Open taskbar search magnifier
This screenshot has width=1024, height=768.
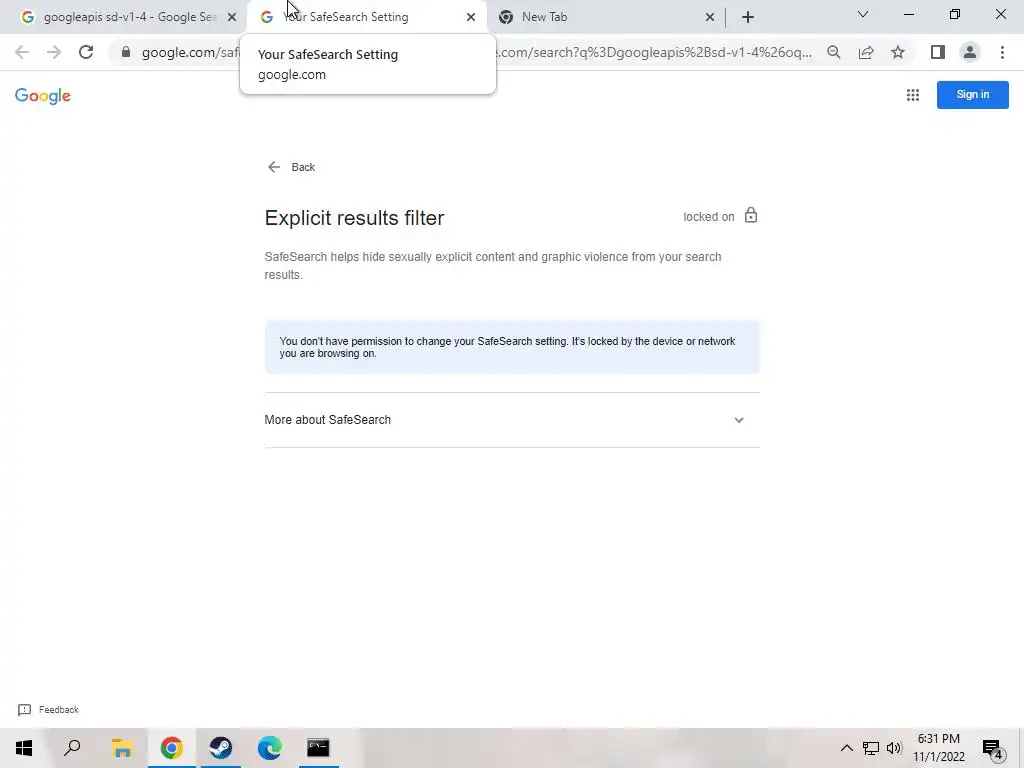[72, 748]
